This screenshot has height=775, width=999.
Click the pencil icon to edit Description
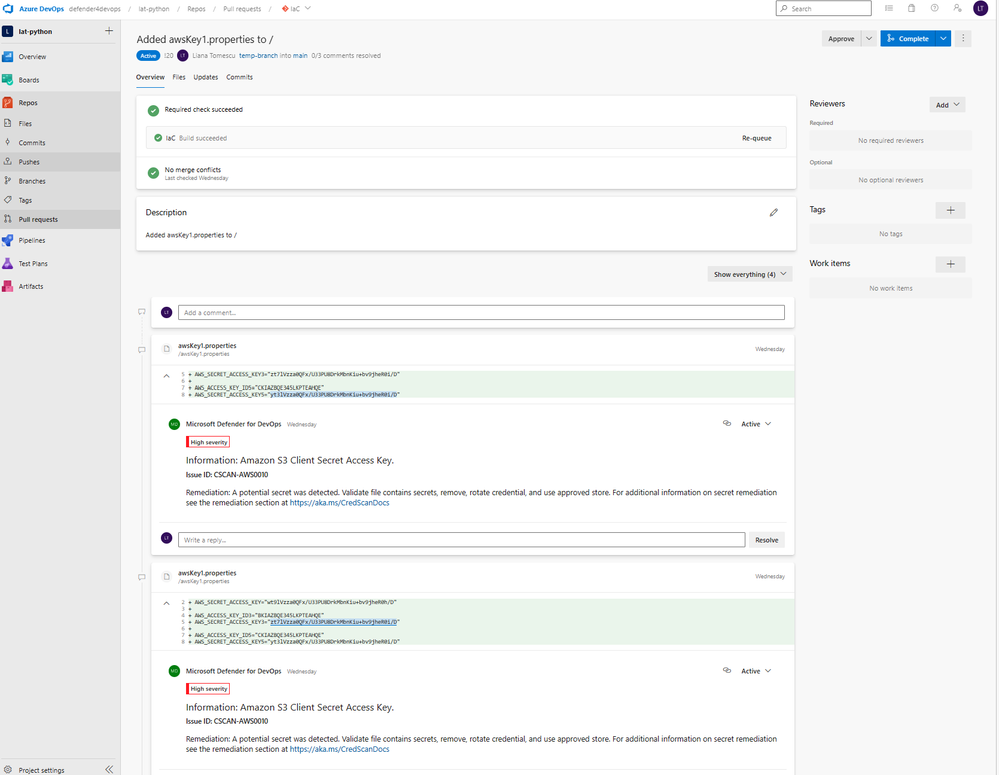(773, 212)
